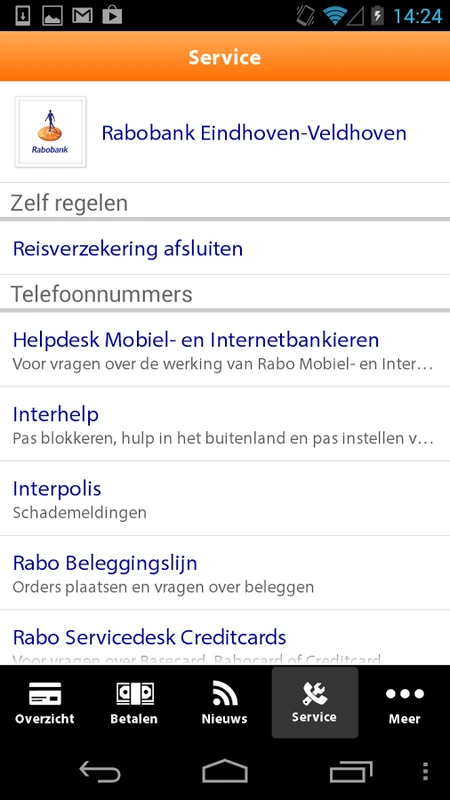The image size is (450, 800).
Task: Tap the Android home button
Action: pos(225,771)
